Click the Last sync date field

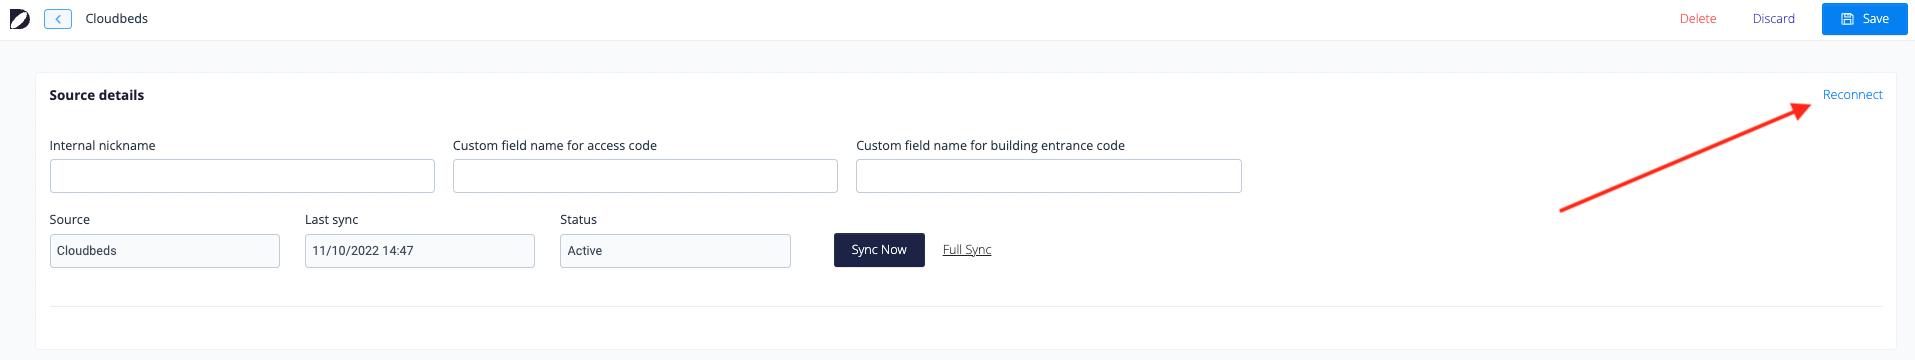420,251
